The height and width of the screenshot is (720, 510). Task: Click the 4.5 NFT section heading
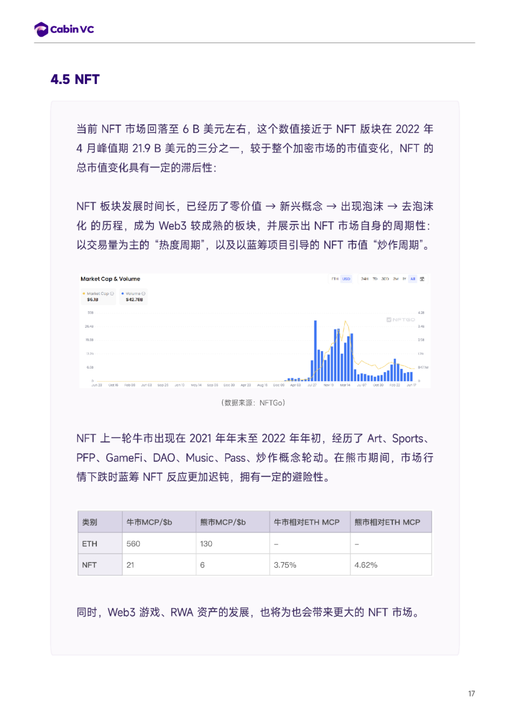(75, 79)
